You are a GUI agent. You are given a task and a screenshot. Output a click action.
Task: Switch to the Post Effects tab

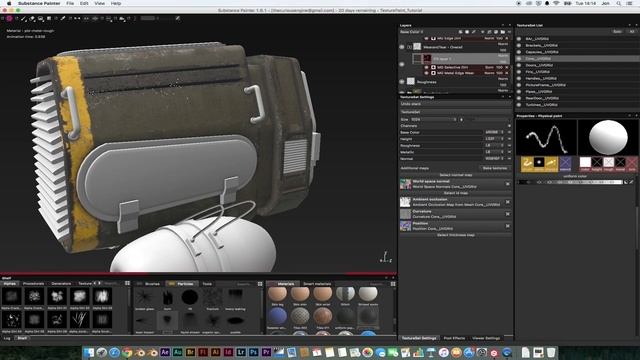pos(454,338)
